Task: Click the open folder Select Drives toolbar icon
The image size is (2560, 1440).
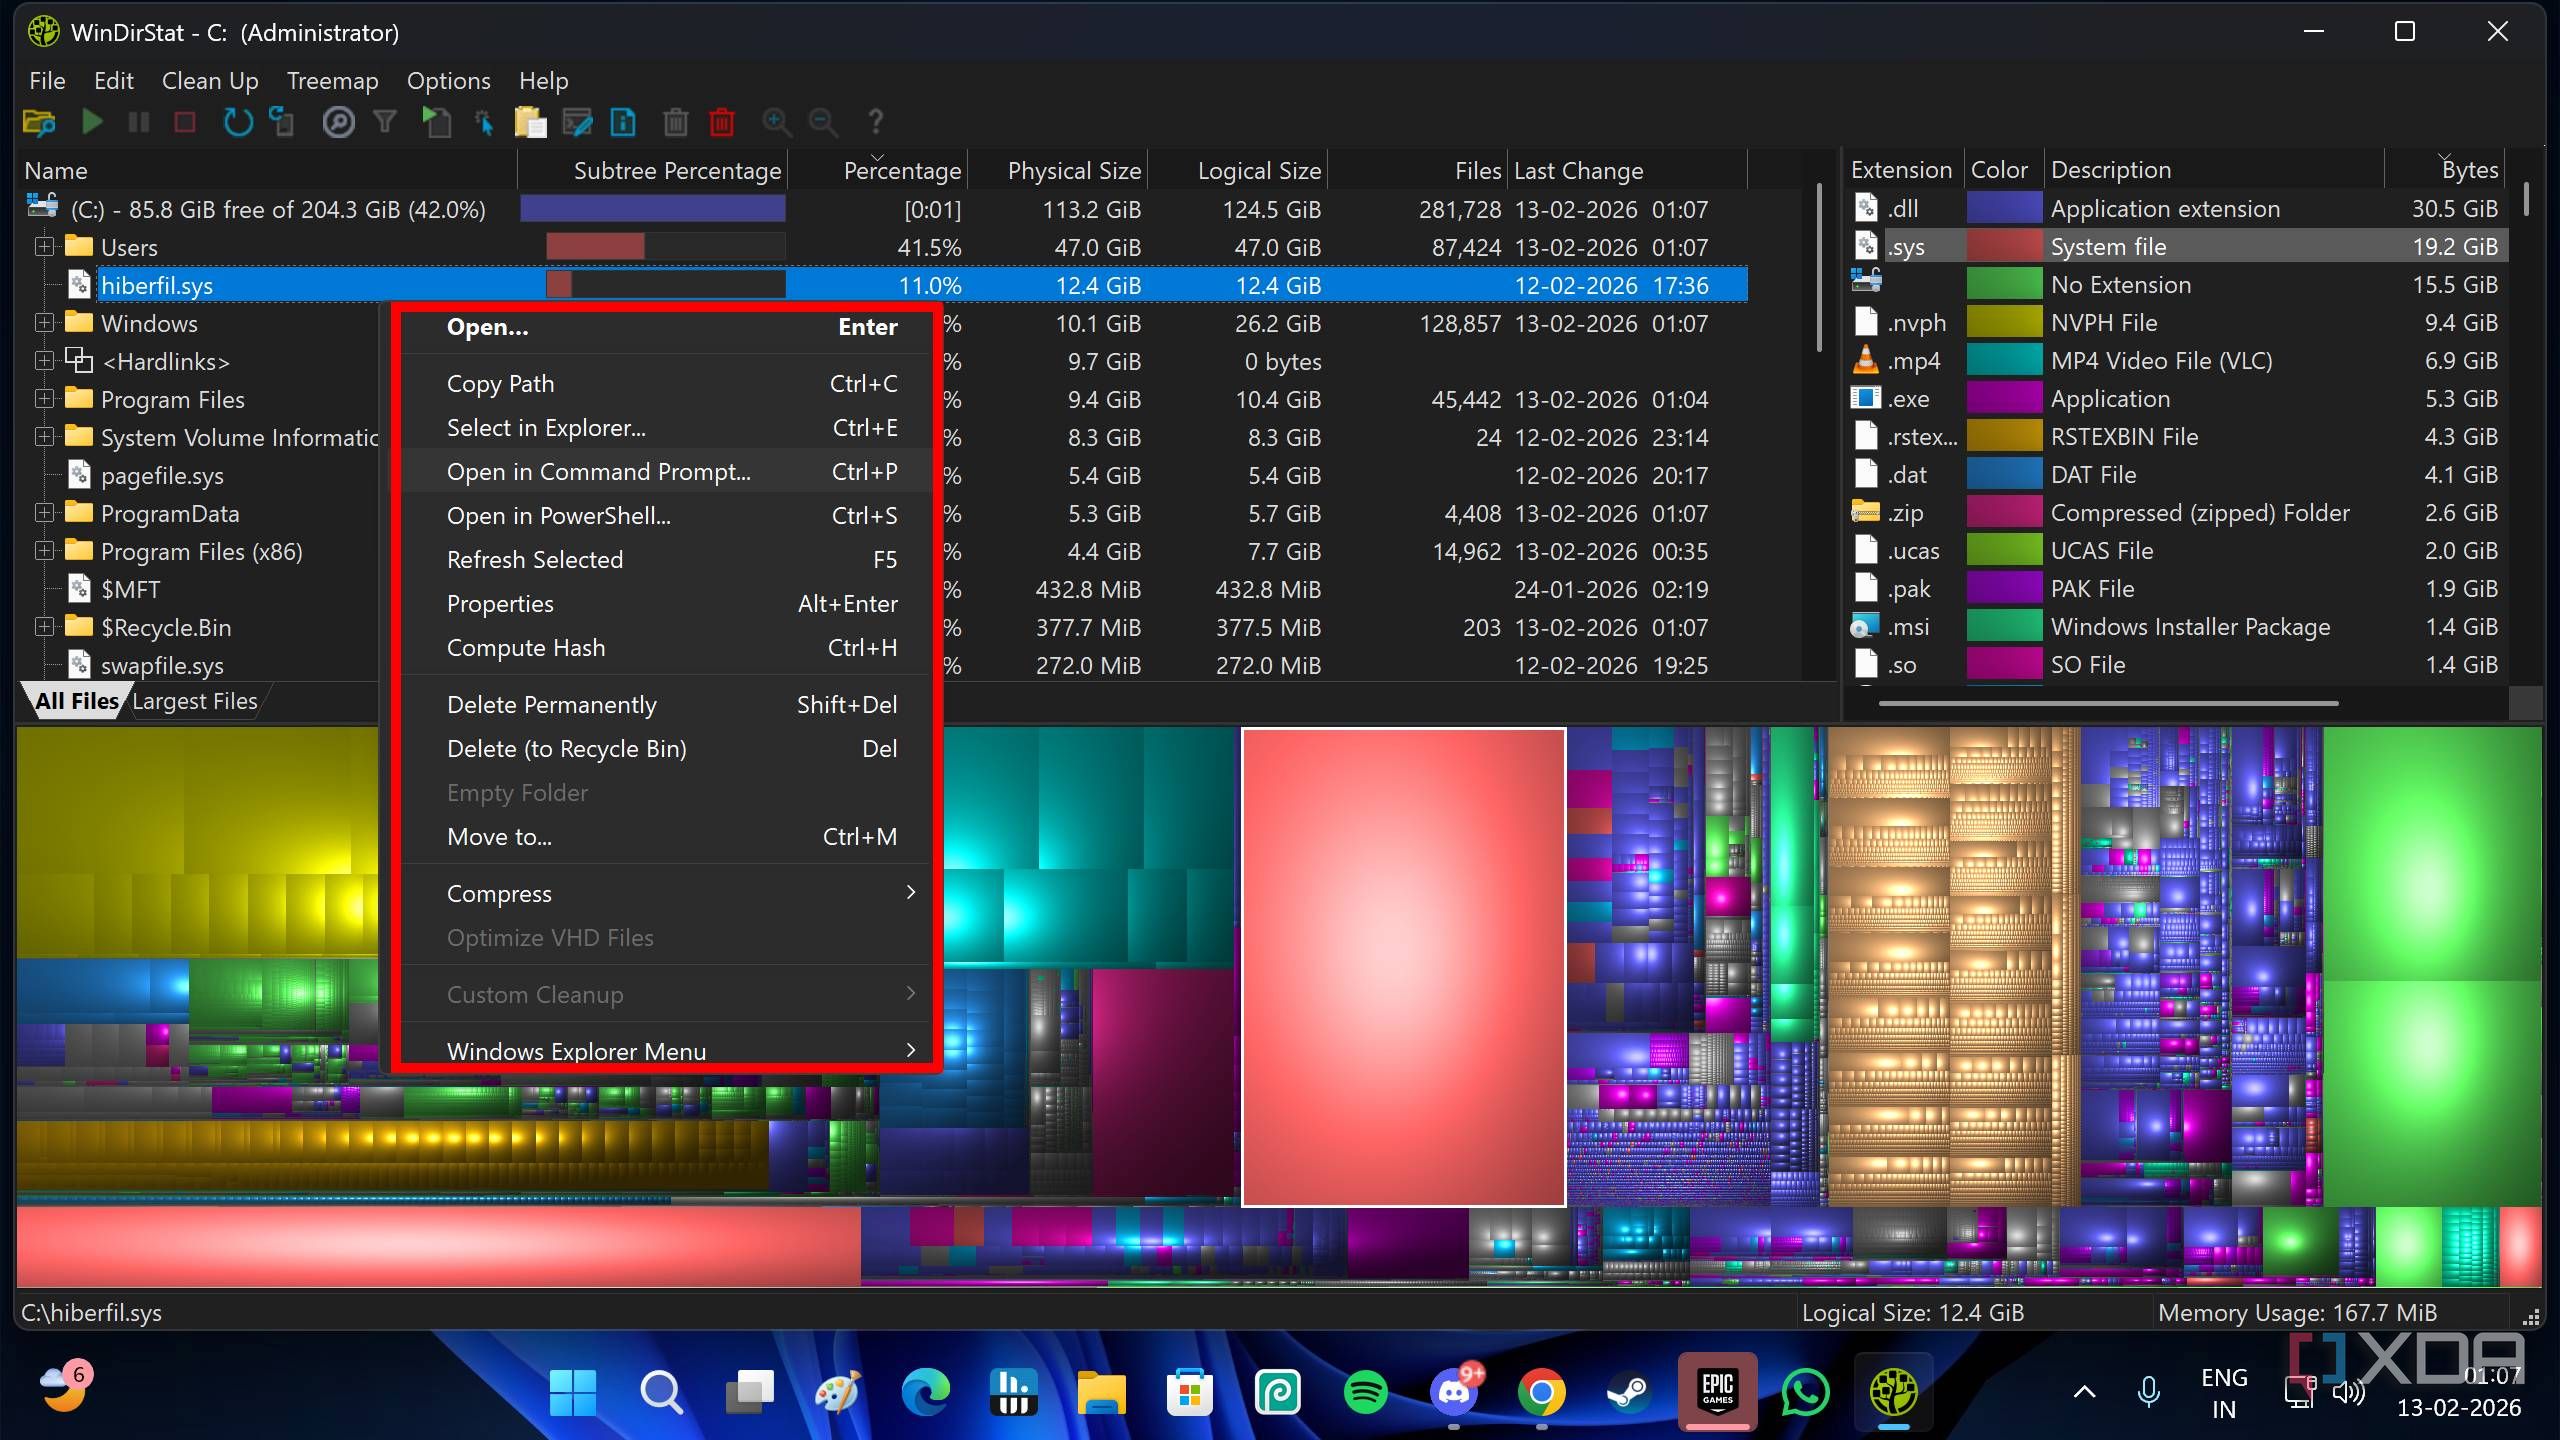Action: (39, 122)
